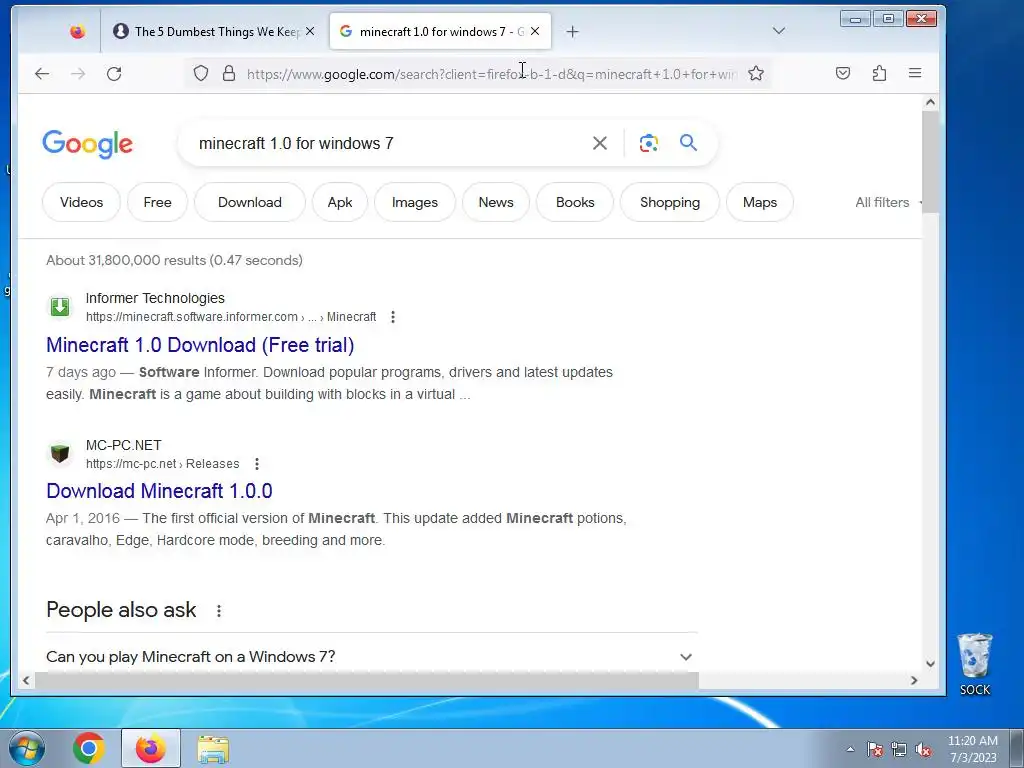The width and height of the screenshot is (1024, 768).
Task: Reload the current page
Action: click(x=114, y=74)
